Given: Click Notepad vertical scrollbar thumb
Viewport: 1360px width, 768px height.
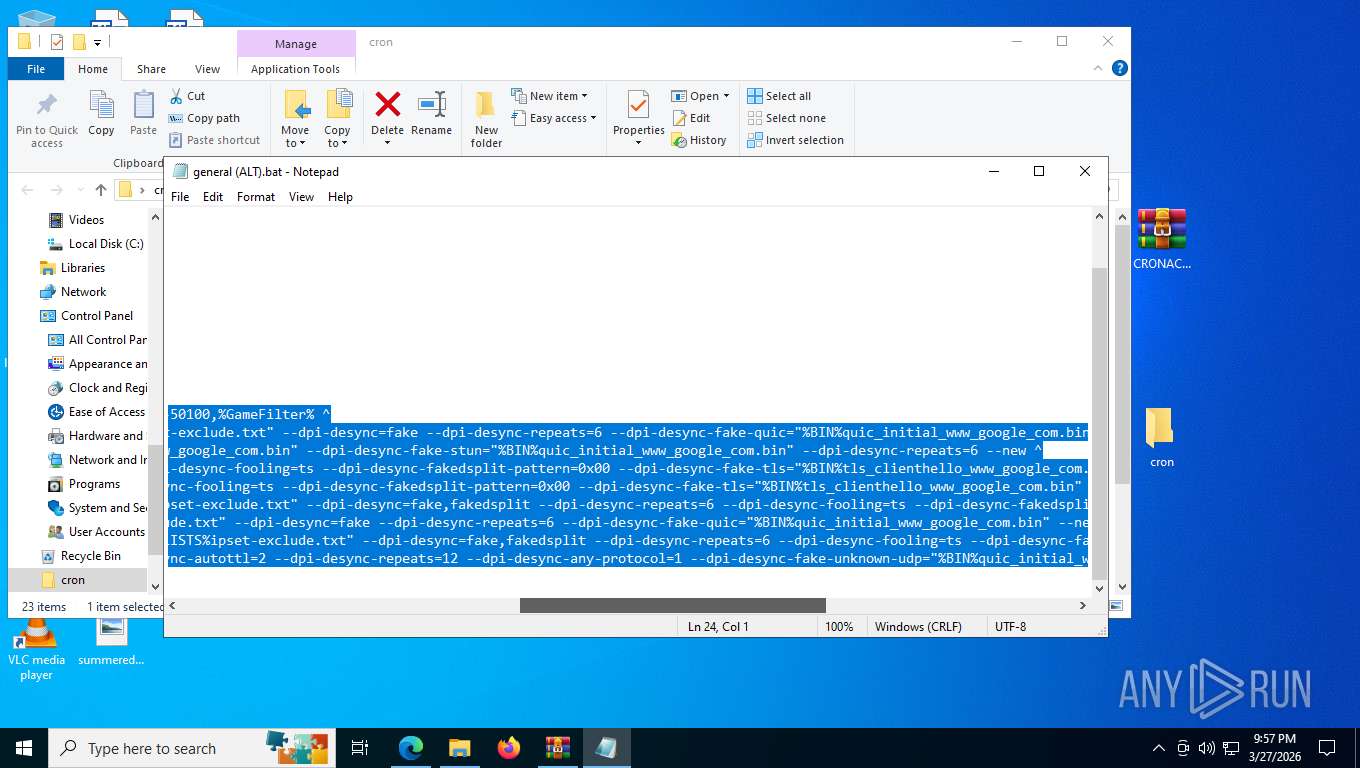Looking at the screenshot, I should (1098, 424).
